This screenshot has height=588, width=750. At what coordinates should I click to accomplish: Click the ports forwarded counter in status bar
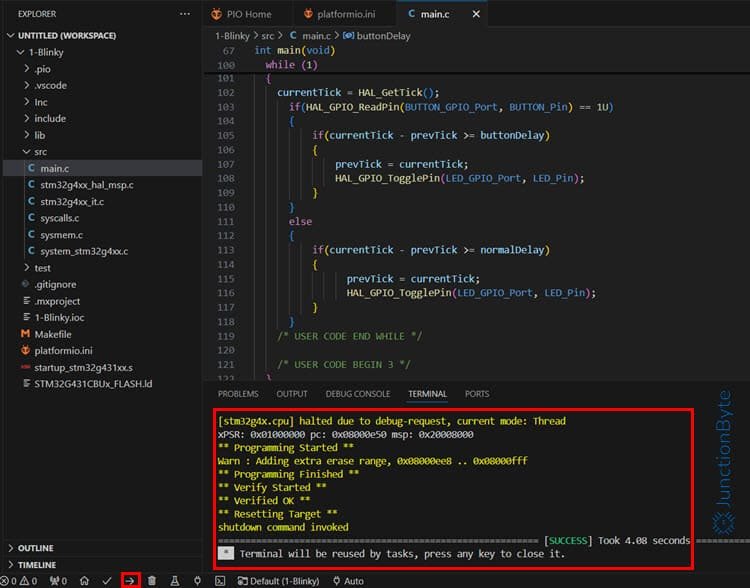point(58,581)
